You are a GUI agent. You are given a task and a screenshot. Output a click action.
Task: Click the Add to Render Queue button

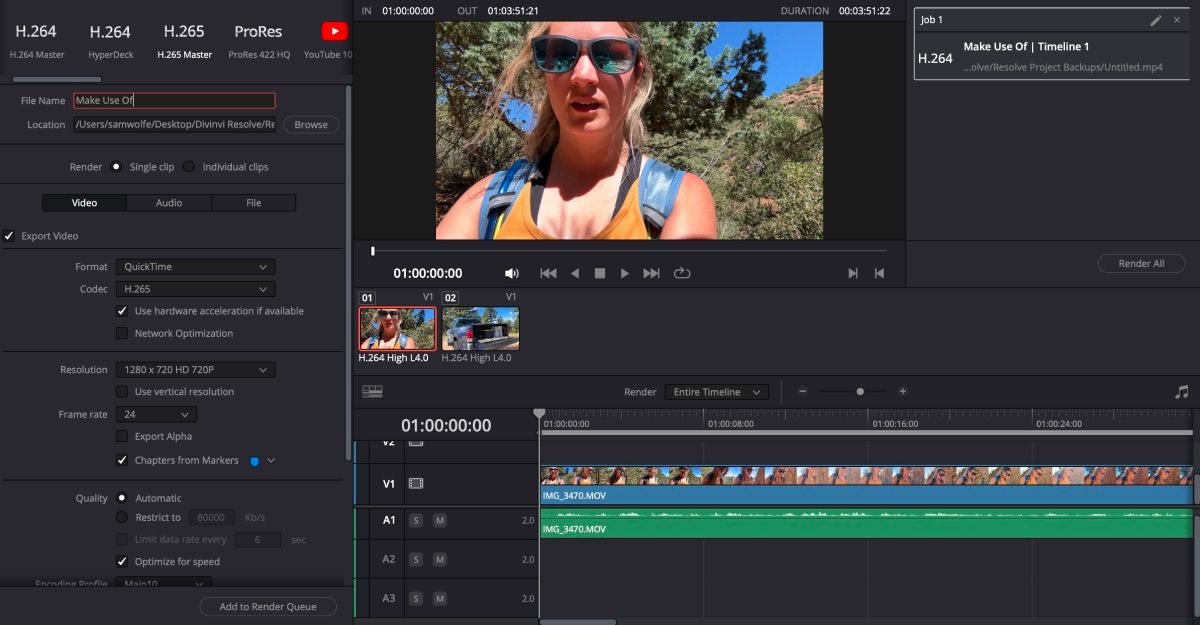point(267,606)
